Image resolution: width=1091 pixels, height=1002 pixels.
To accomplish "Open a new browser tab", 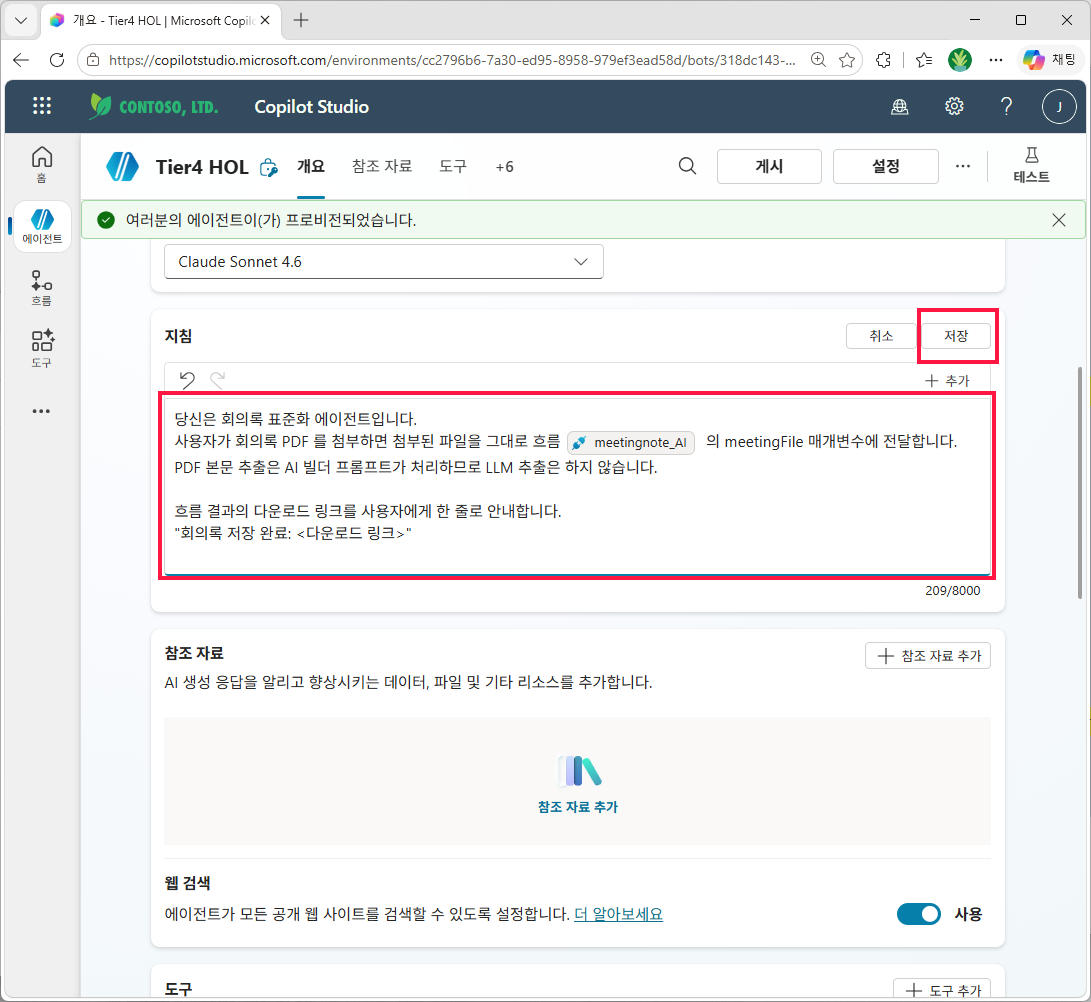I will [x=301, y=20].
